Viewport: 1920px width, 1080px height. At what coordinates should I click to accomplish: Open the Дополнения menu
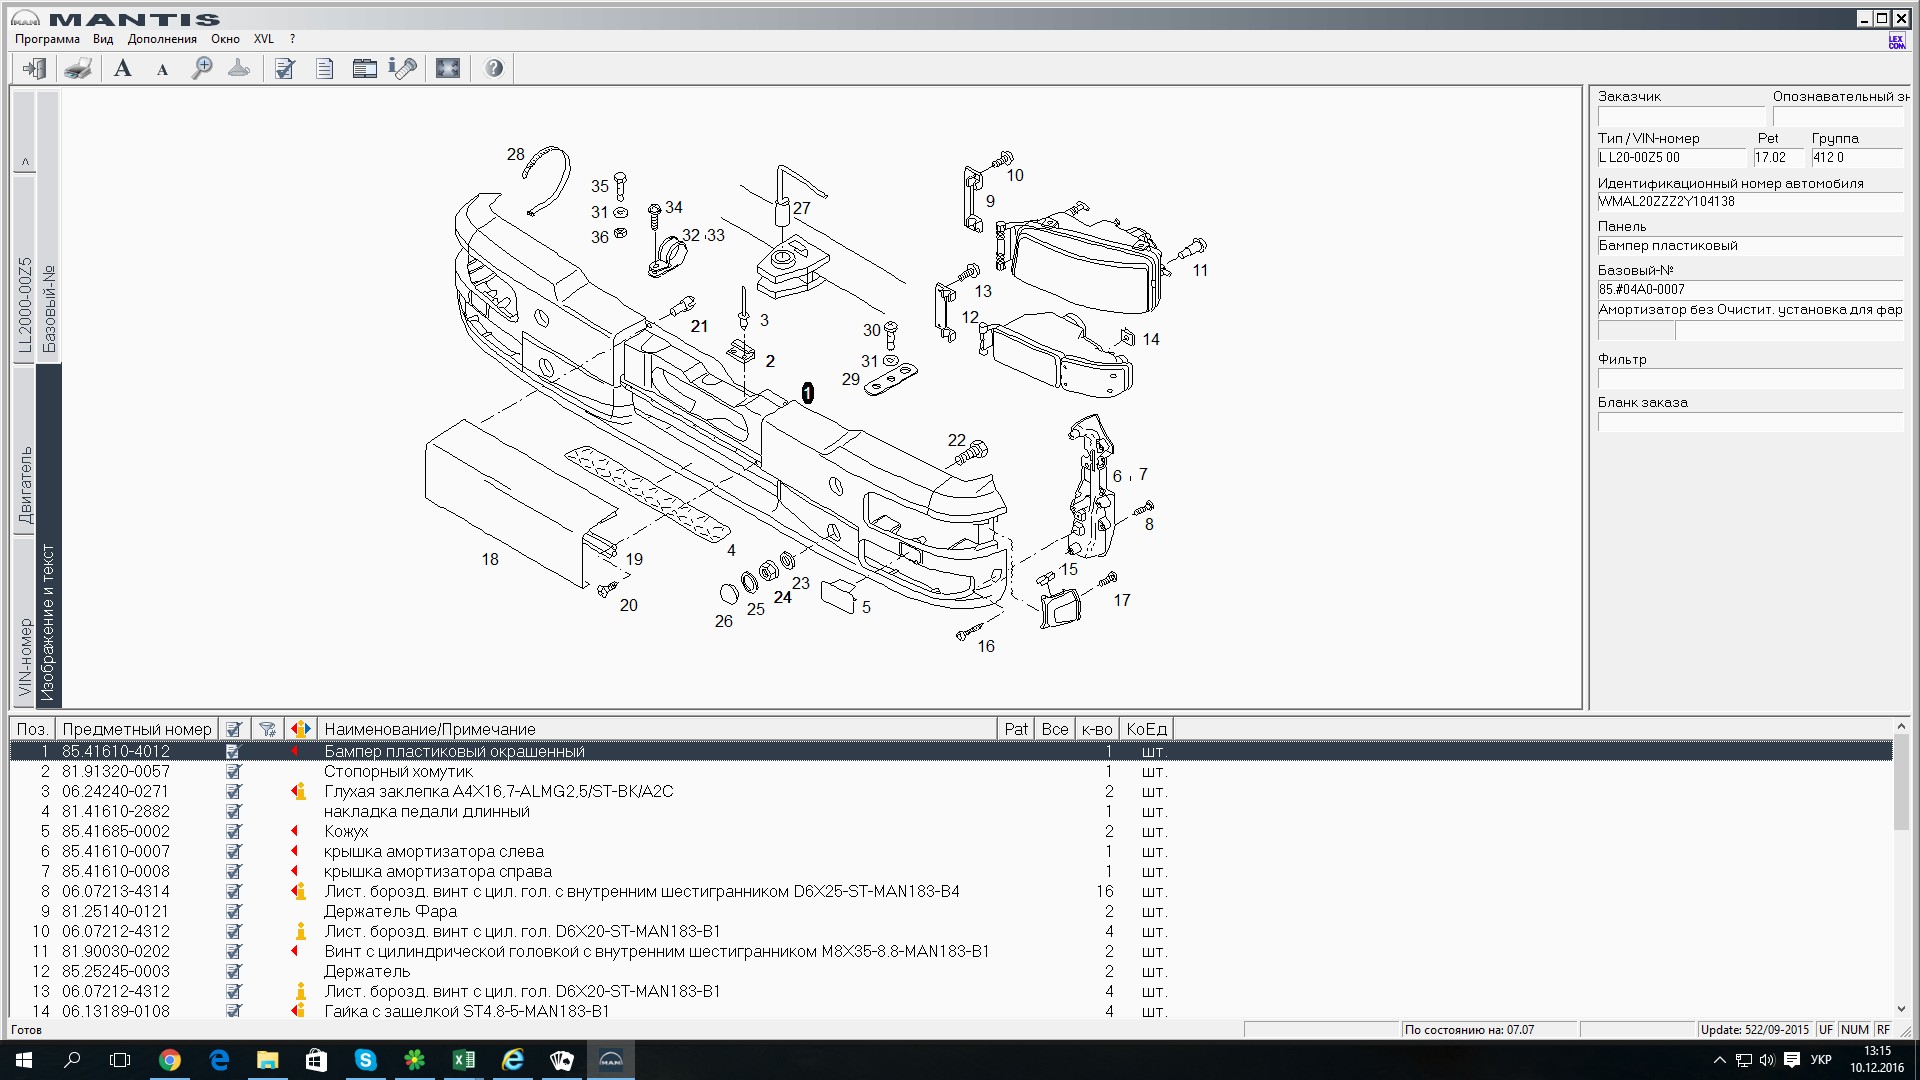[x=162, y=39]
